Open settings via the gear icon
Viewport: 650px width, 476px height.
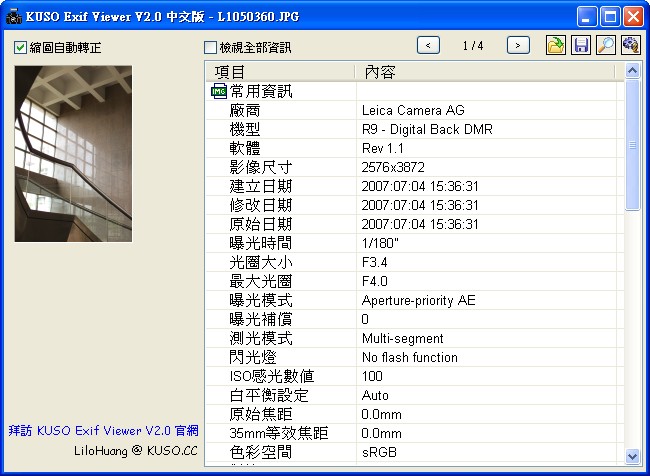pos(631,45)
